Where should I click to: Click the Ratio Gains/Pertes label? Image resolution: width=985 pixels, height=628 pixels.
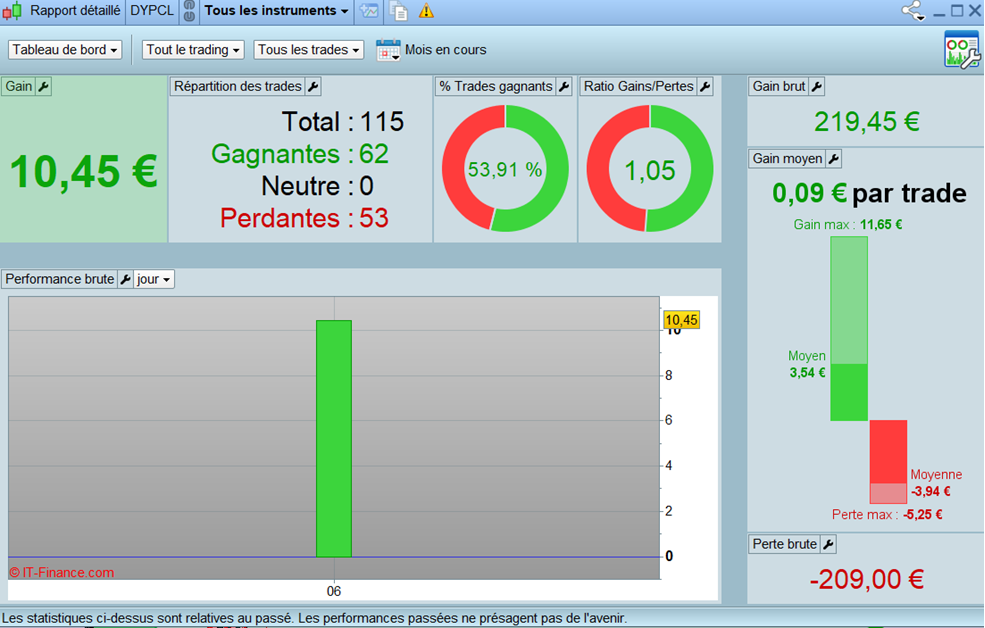(638, 87)
